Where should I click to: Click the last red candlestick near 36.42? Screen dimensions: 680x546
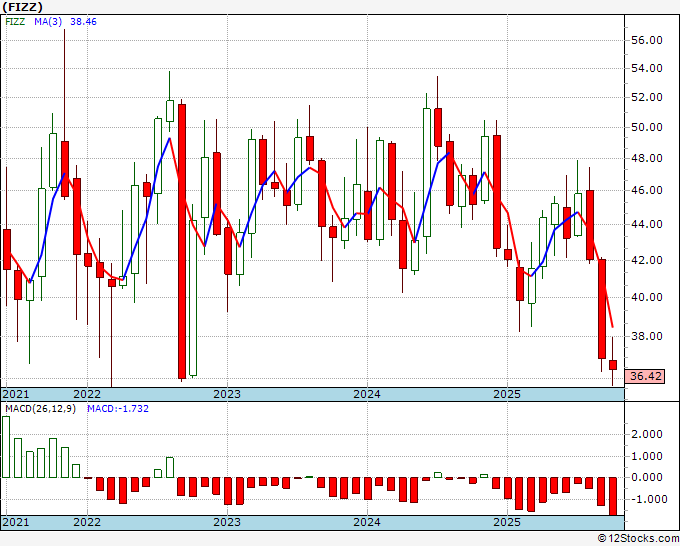coord(613,365)
